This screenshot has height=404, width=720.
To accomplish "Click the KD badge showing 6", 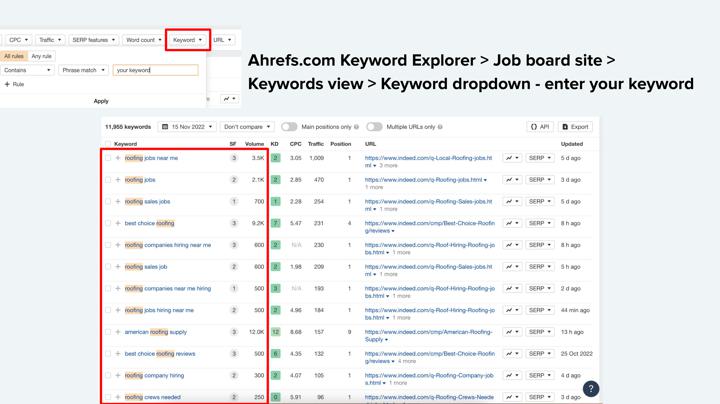I will coord(276,354).
